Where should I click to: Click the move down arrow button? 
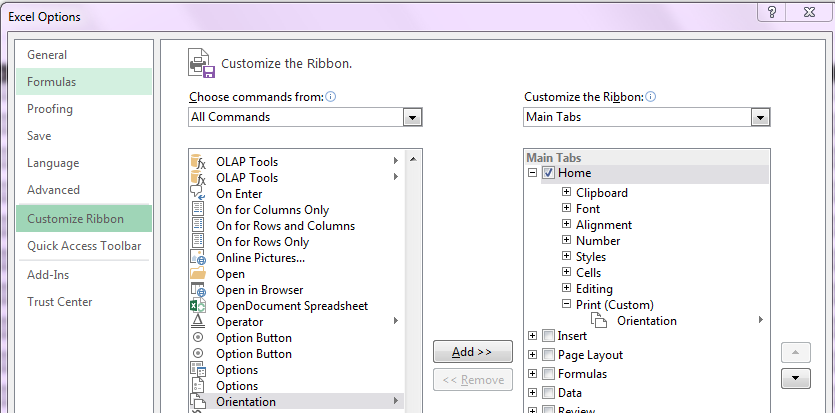(x=796, y=378)
